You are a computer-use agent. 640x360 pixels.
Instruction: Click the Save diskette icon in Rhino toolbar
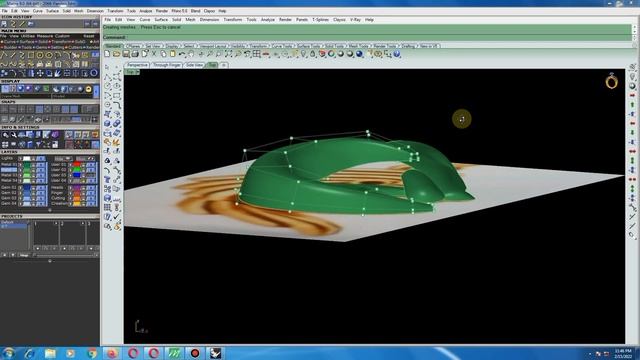[x=126, y=54]
